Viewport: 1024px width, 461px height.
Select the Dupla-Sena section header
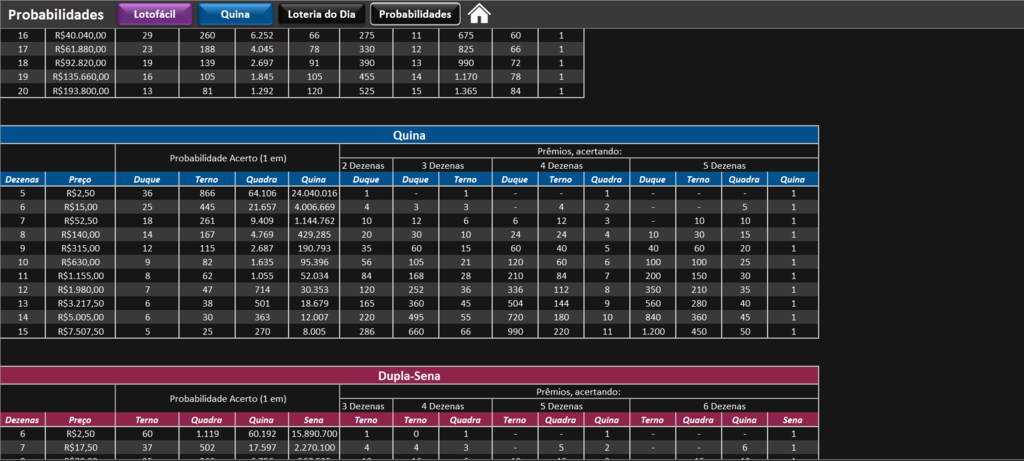[x=409, y=375]
